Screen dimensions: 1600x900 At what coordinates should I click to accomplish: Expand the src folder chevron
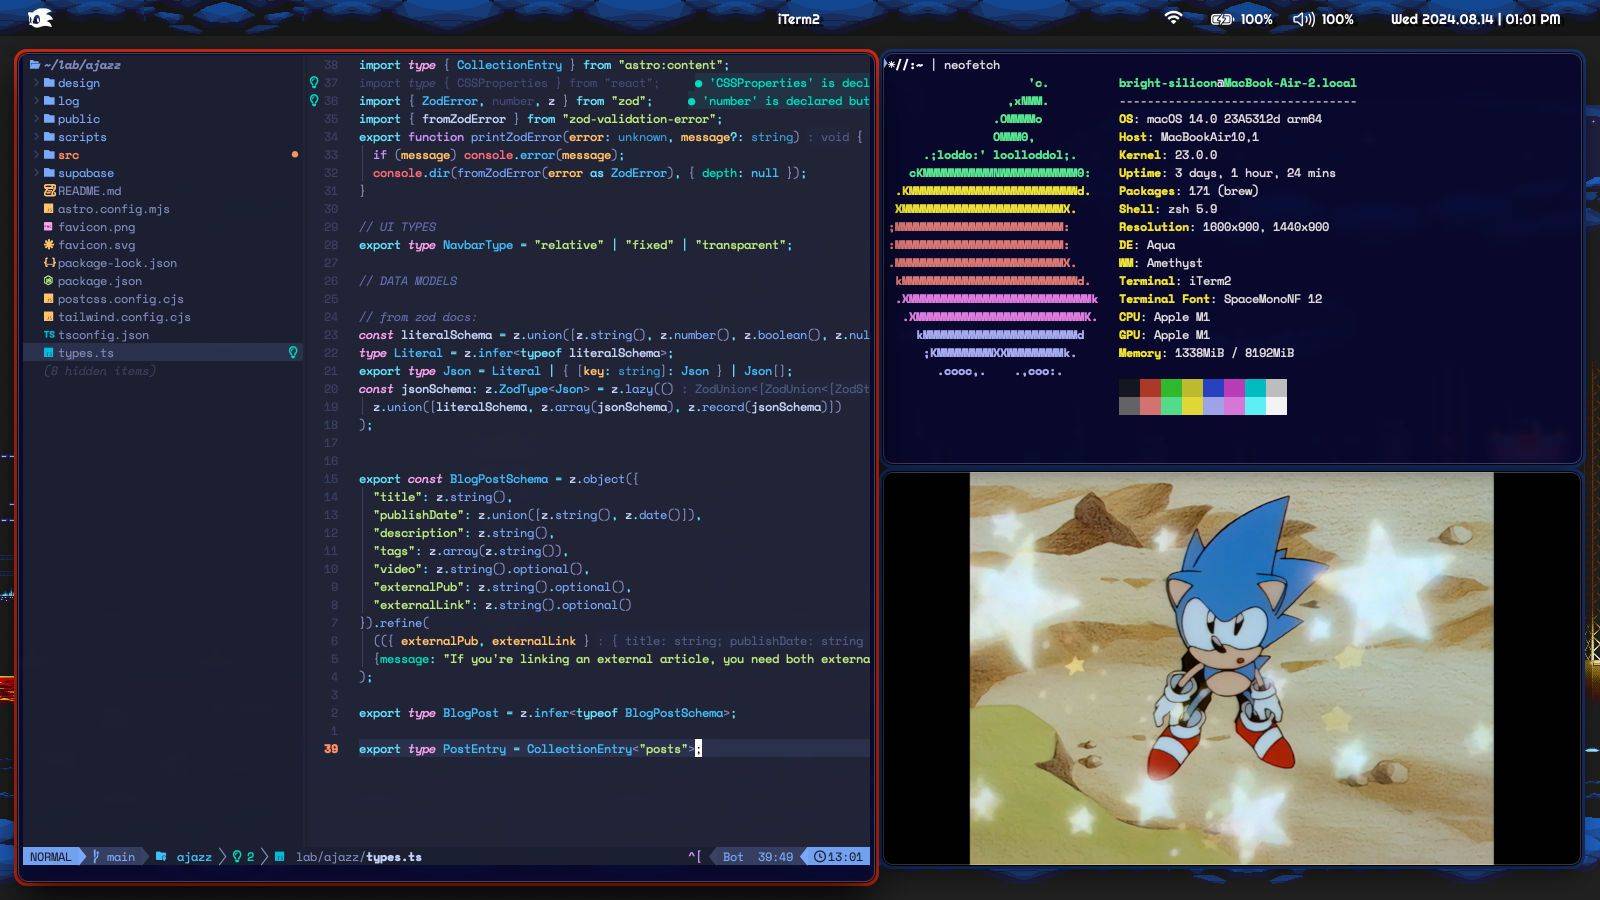tap(36, 155)
